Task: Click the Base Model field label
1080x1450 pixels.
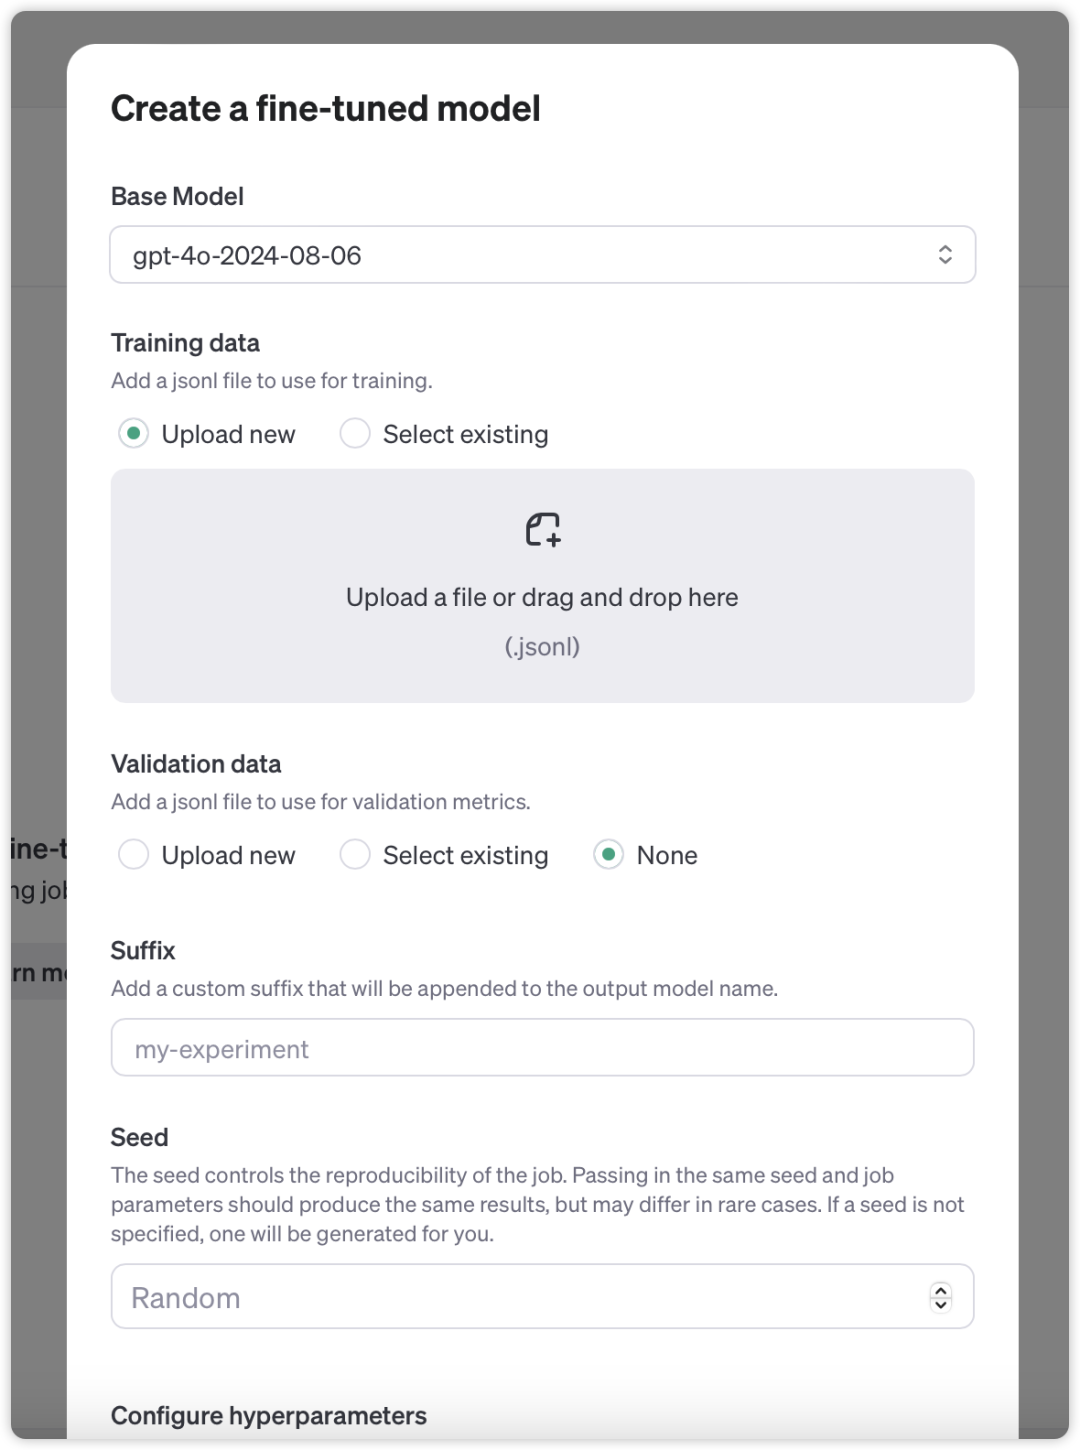Action: click(177, 196)
